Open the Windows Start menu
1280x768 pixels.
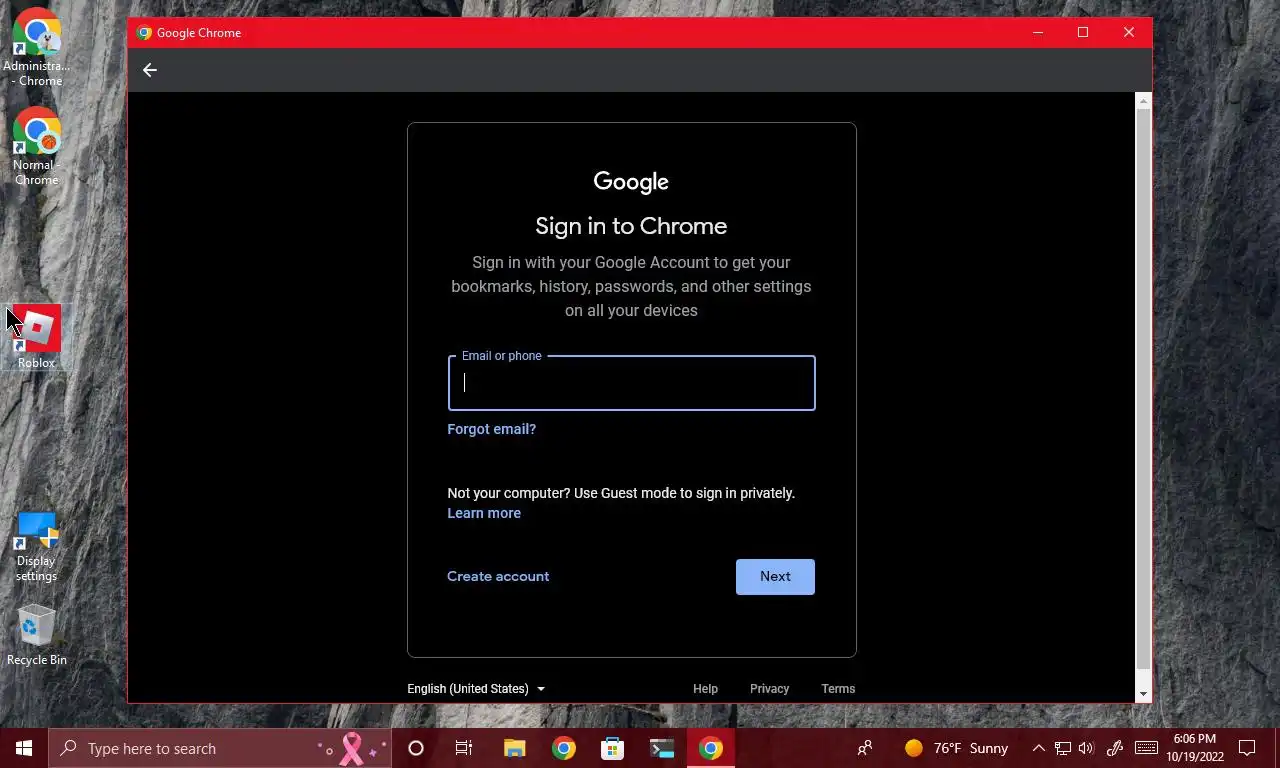click(x=24, y=748)
